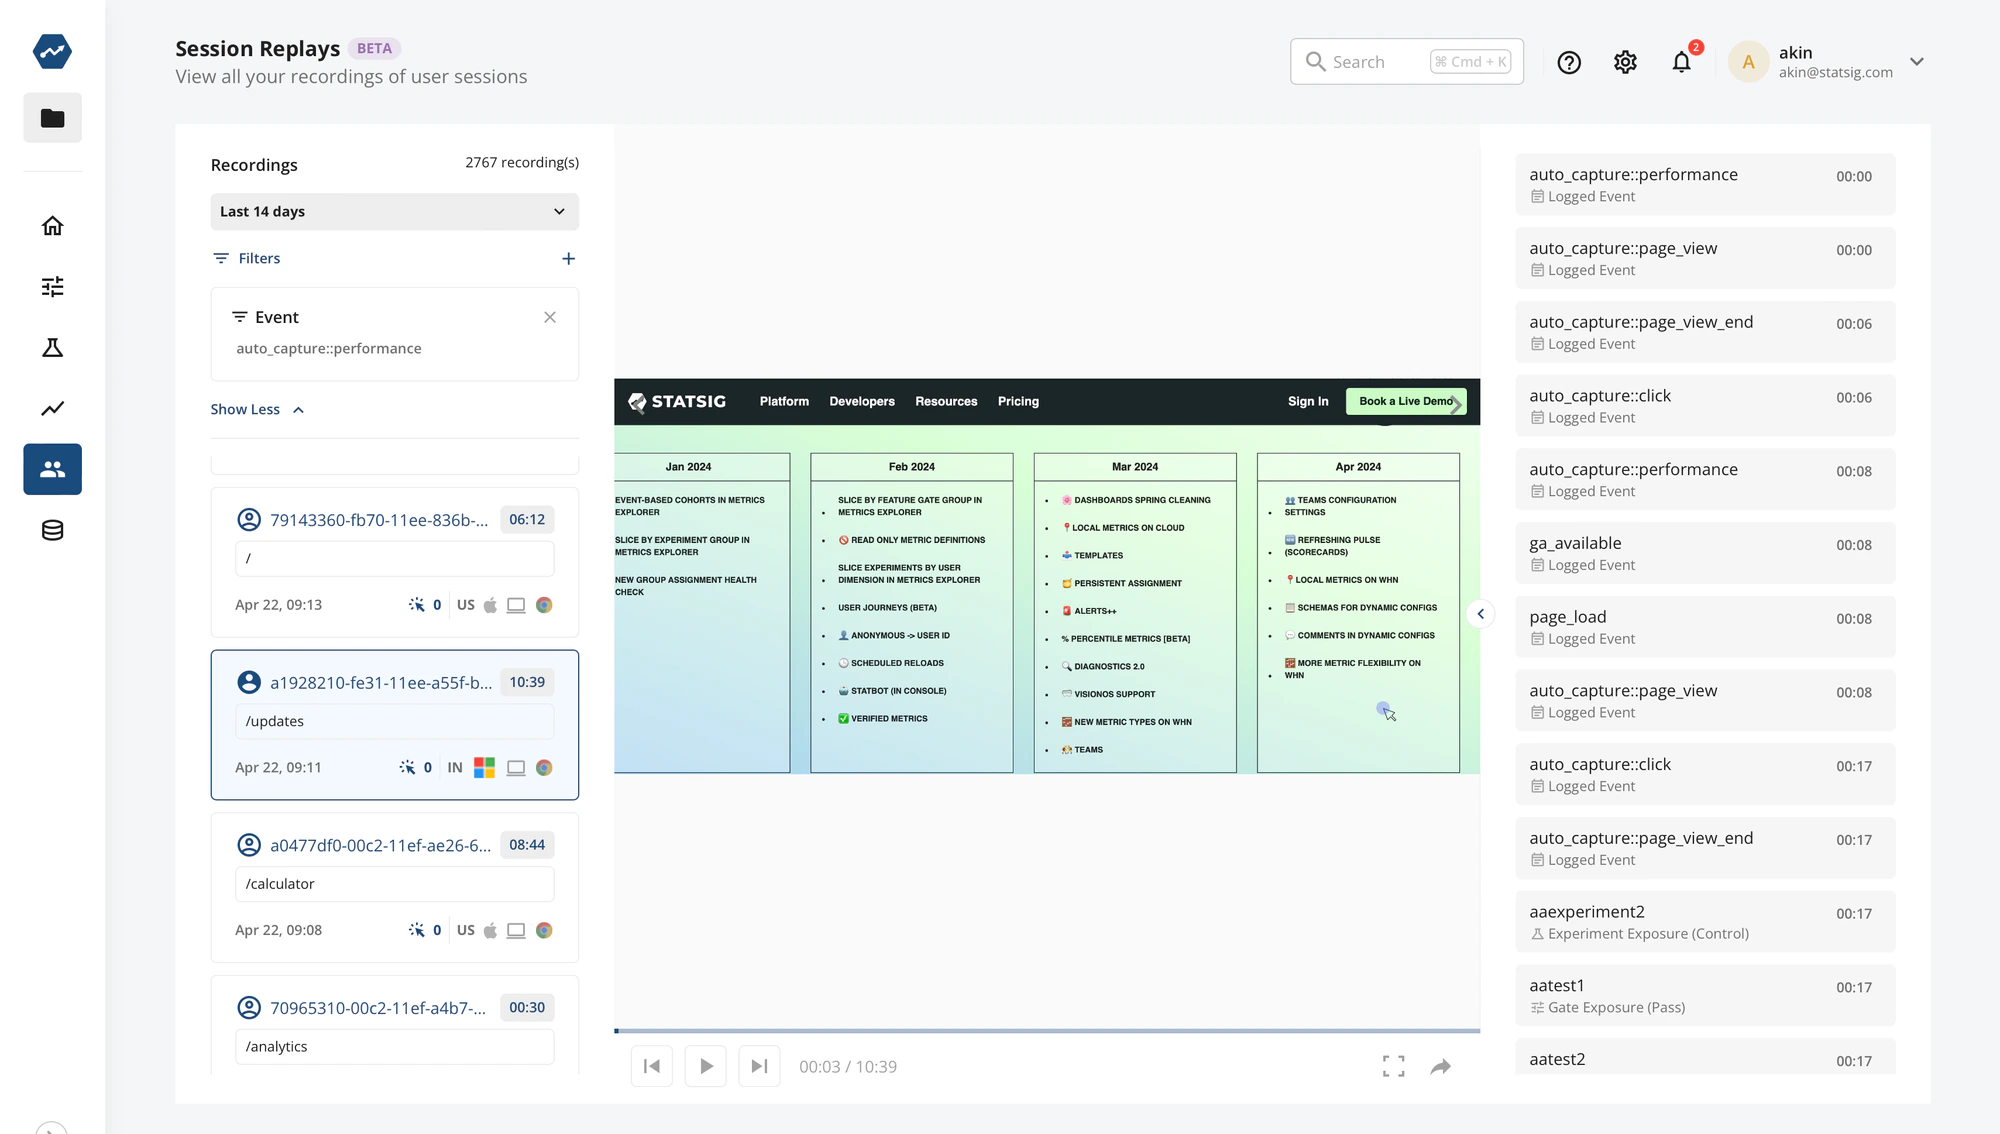Add a new filter with plus button

coord(568,258)
